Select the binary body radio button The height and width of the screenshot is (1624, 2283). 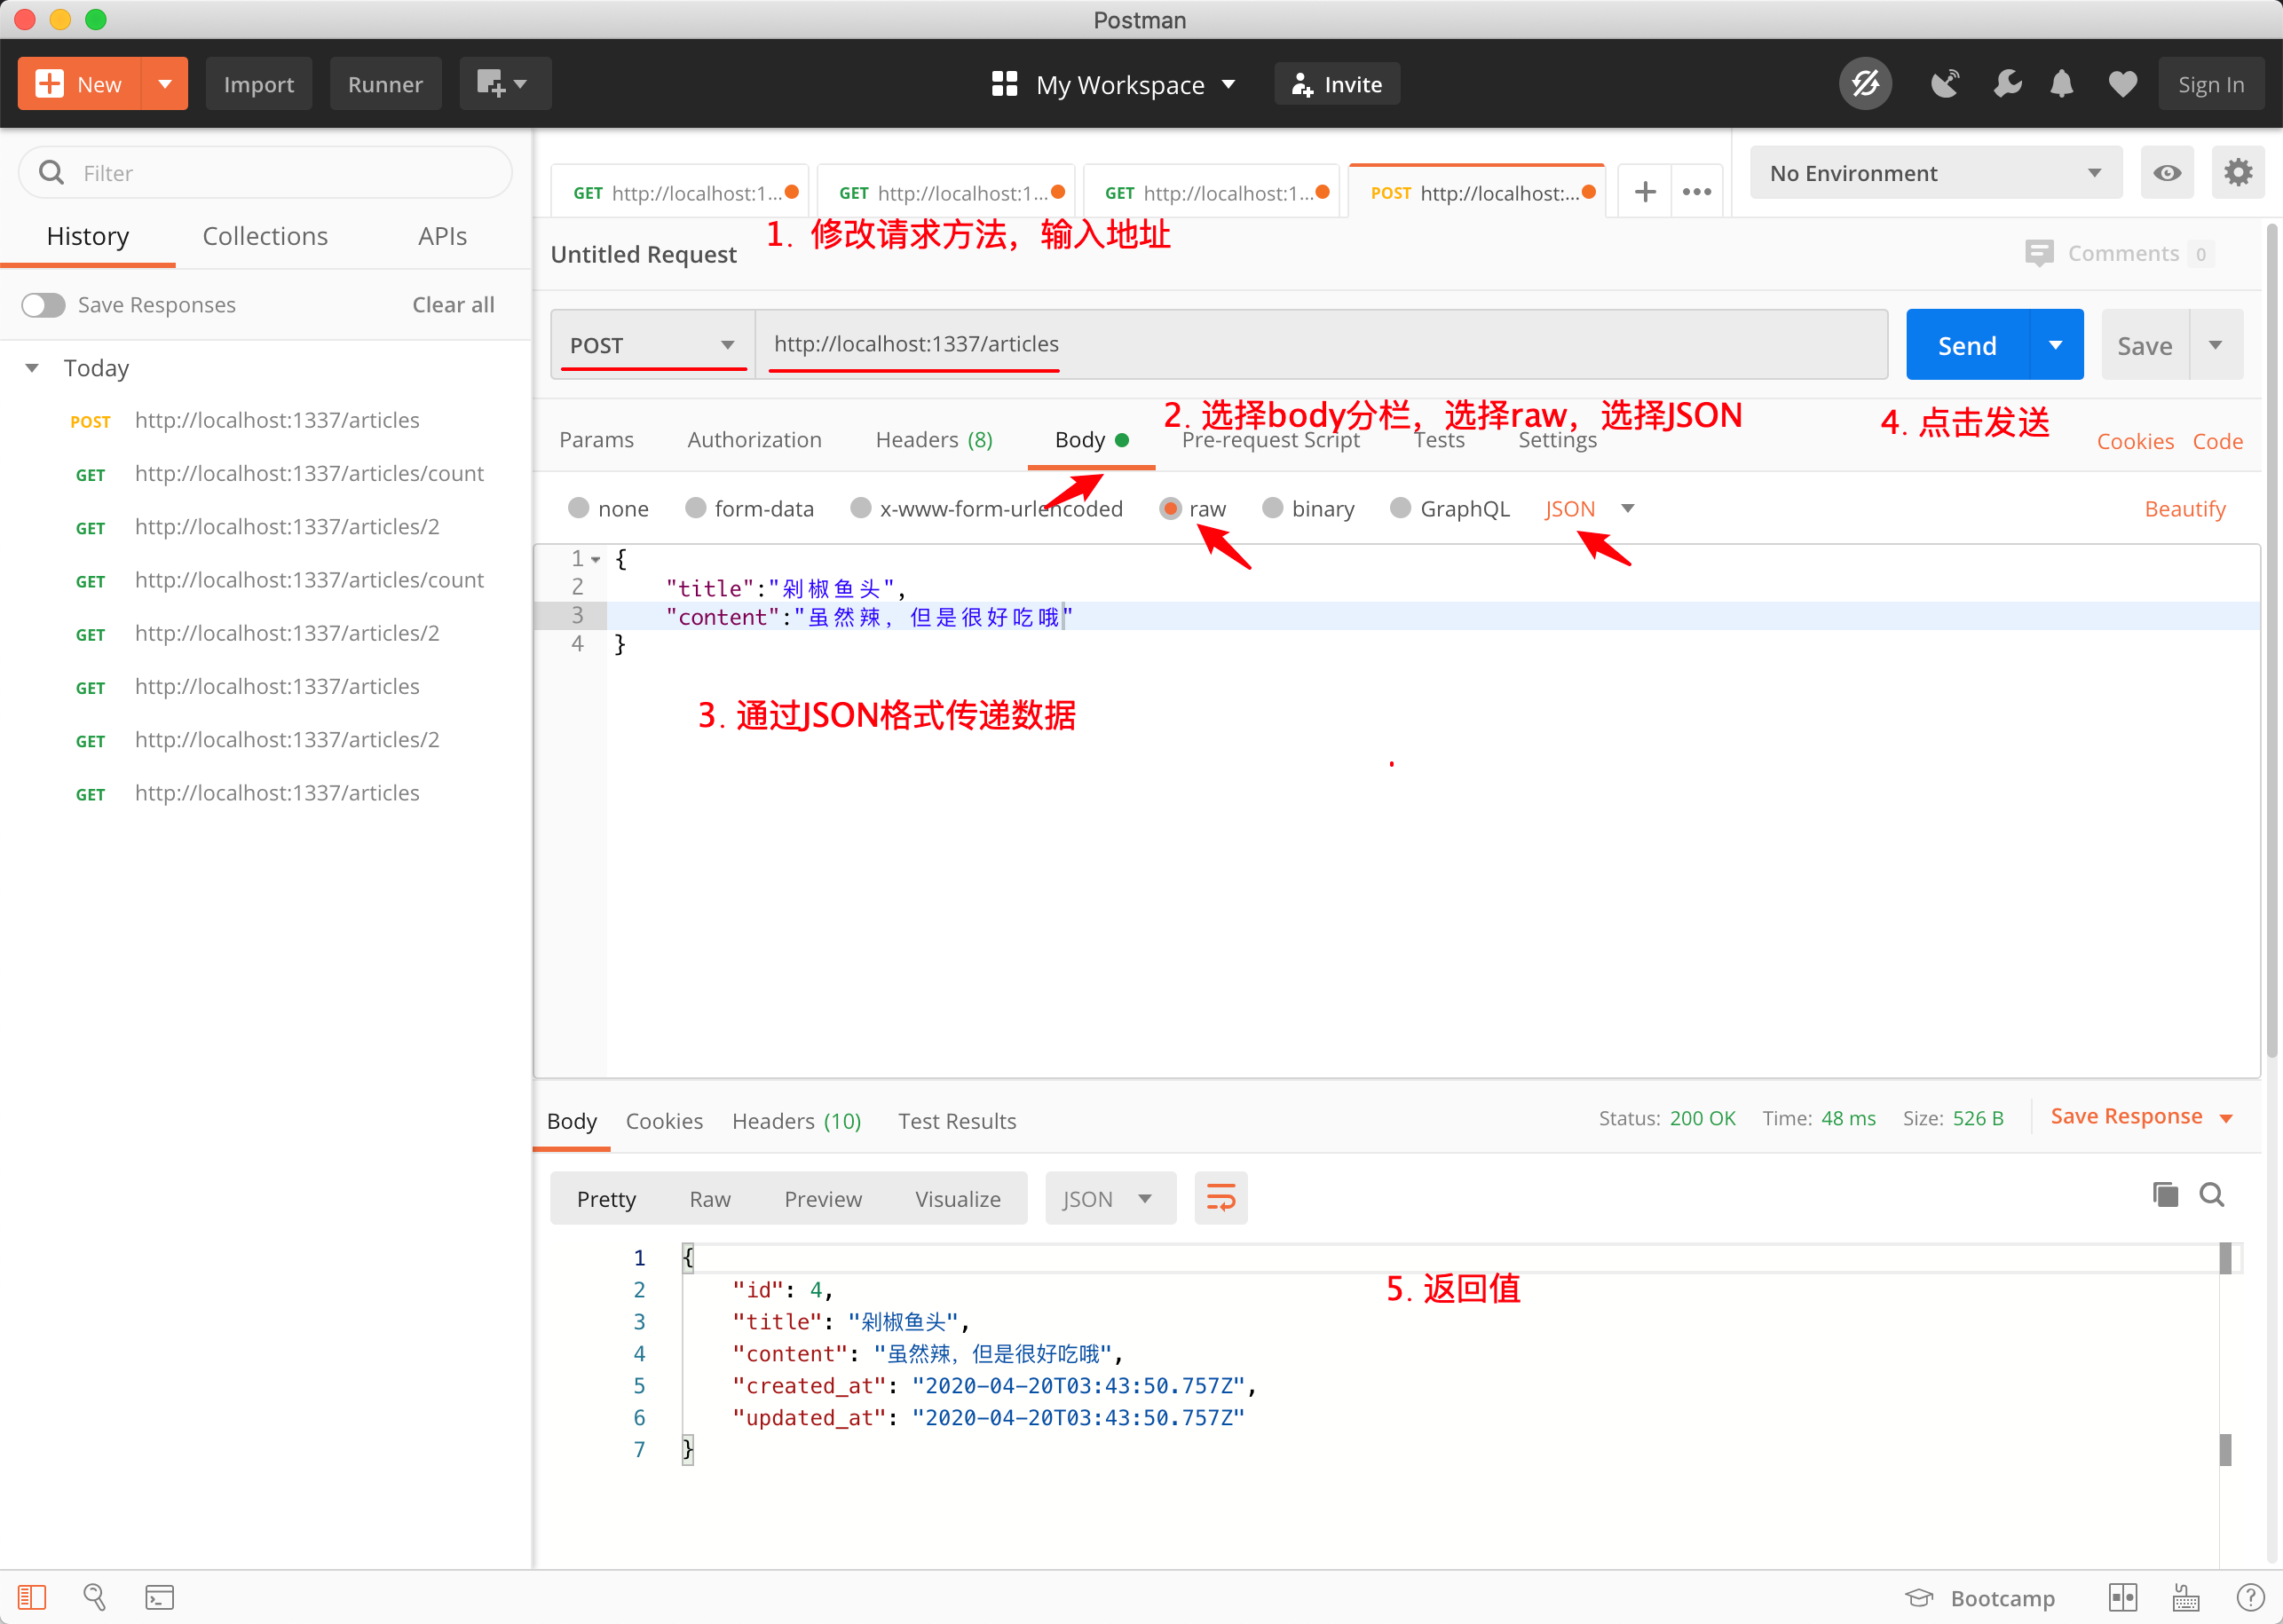(x=1272, y=508)
